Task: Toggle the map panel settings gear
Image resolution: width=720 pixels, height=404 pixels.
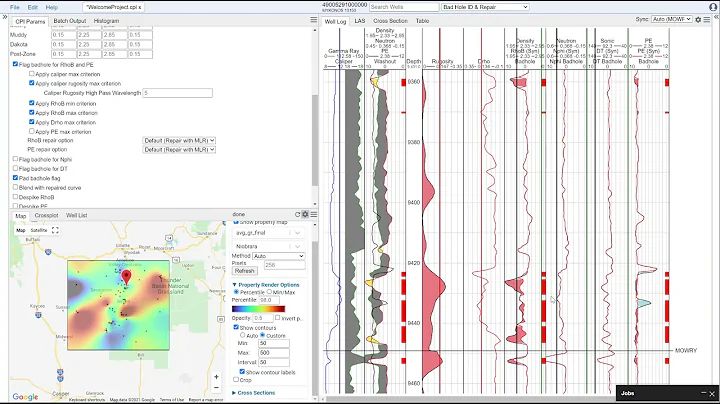Action: pyautogui.click(x=305, y=214)
